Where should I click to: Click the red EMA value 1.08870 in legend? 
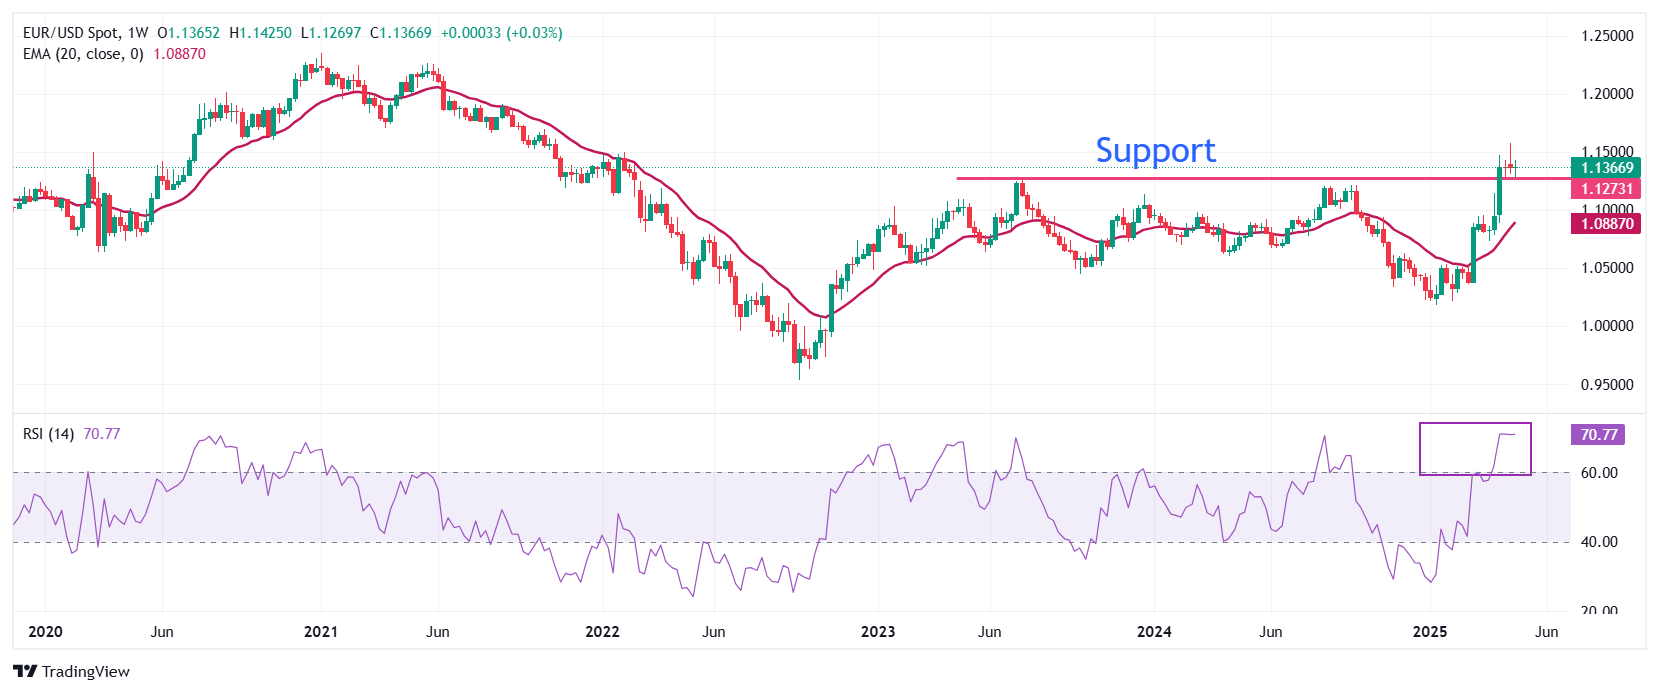[x=179, y=54]
